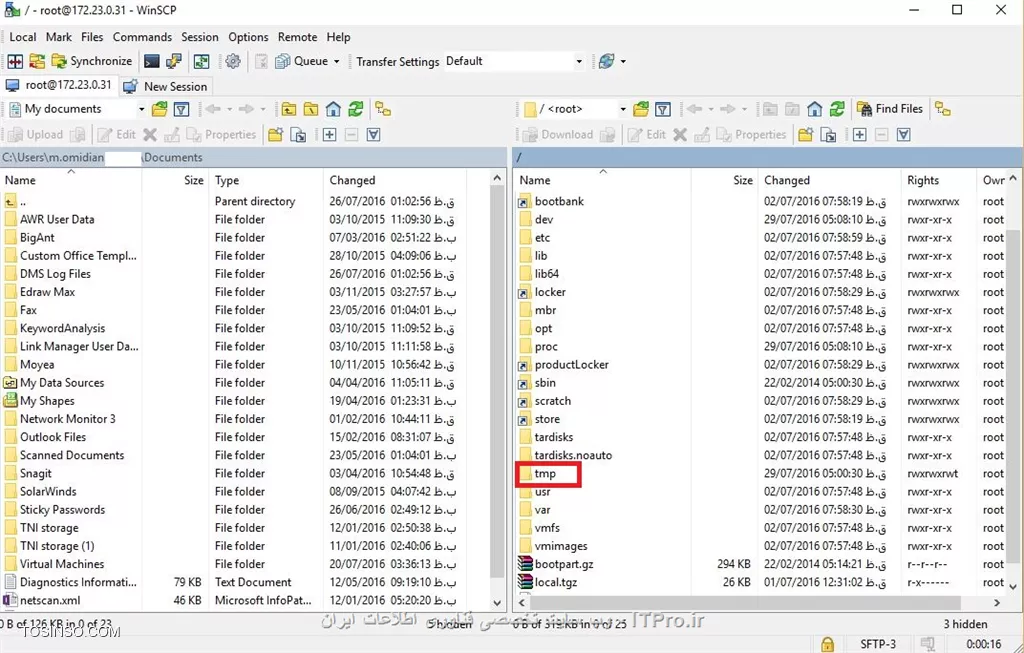Create new folder in local panel
Screen dimensions: 1024x653
276,135
